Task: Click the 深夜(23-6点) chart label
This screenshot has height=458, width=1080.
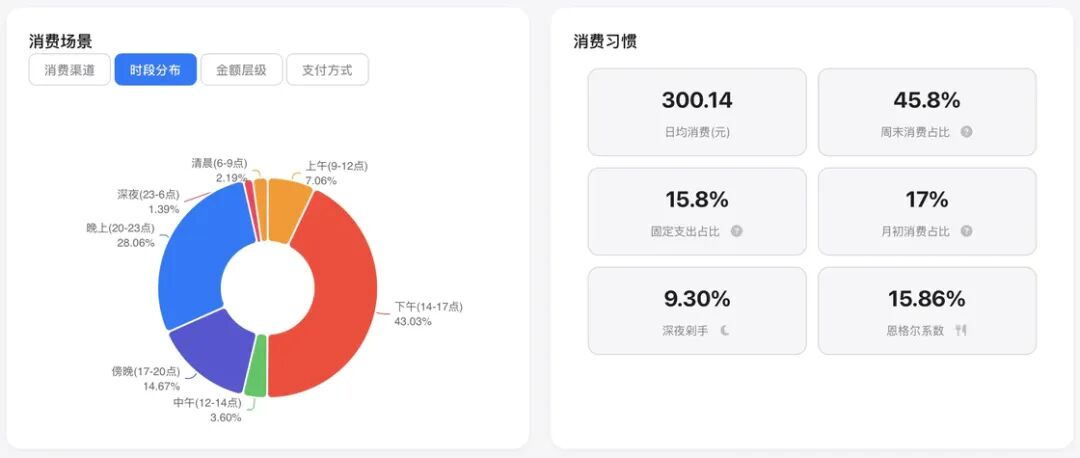Action: tap(147, 194)
